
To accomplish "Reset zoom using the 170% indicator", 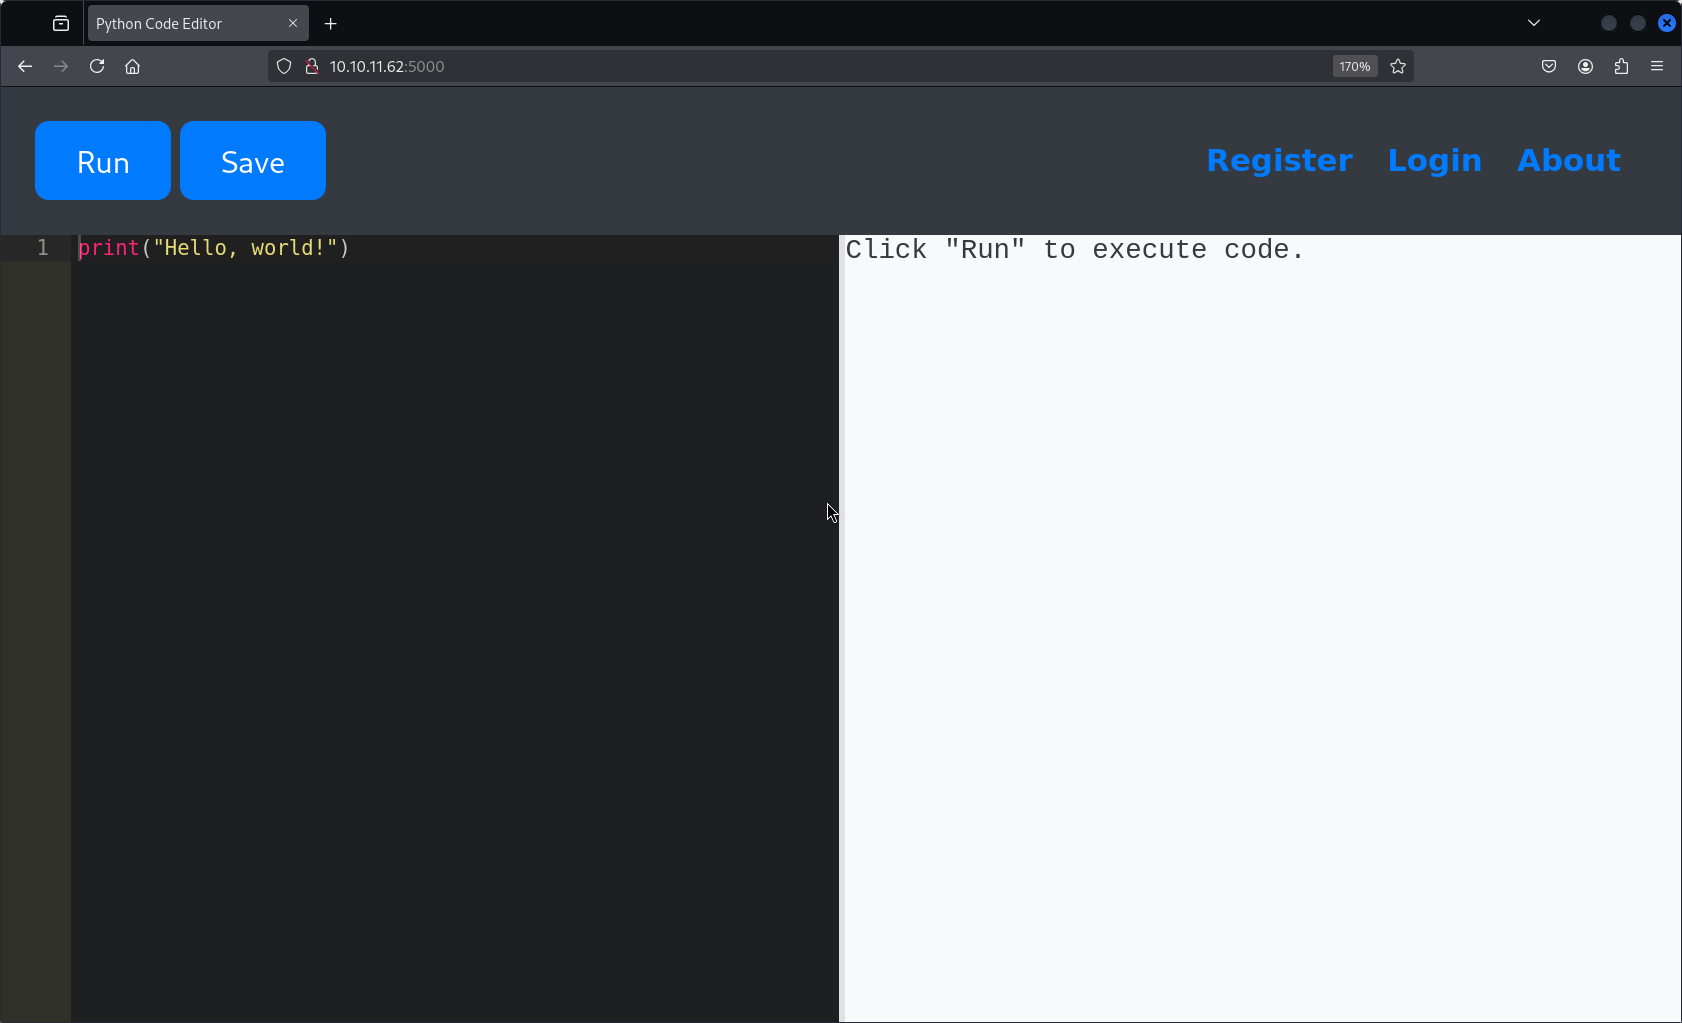I will (x=1354, y=66).
